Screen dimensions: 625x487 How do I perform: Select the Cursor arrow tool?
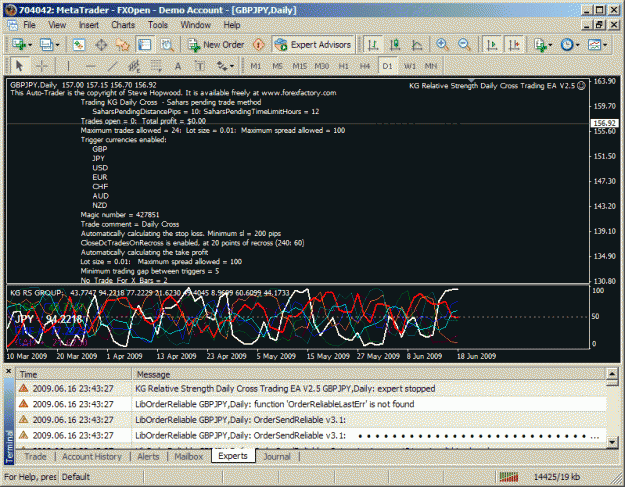(x=19, y=66)
